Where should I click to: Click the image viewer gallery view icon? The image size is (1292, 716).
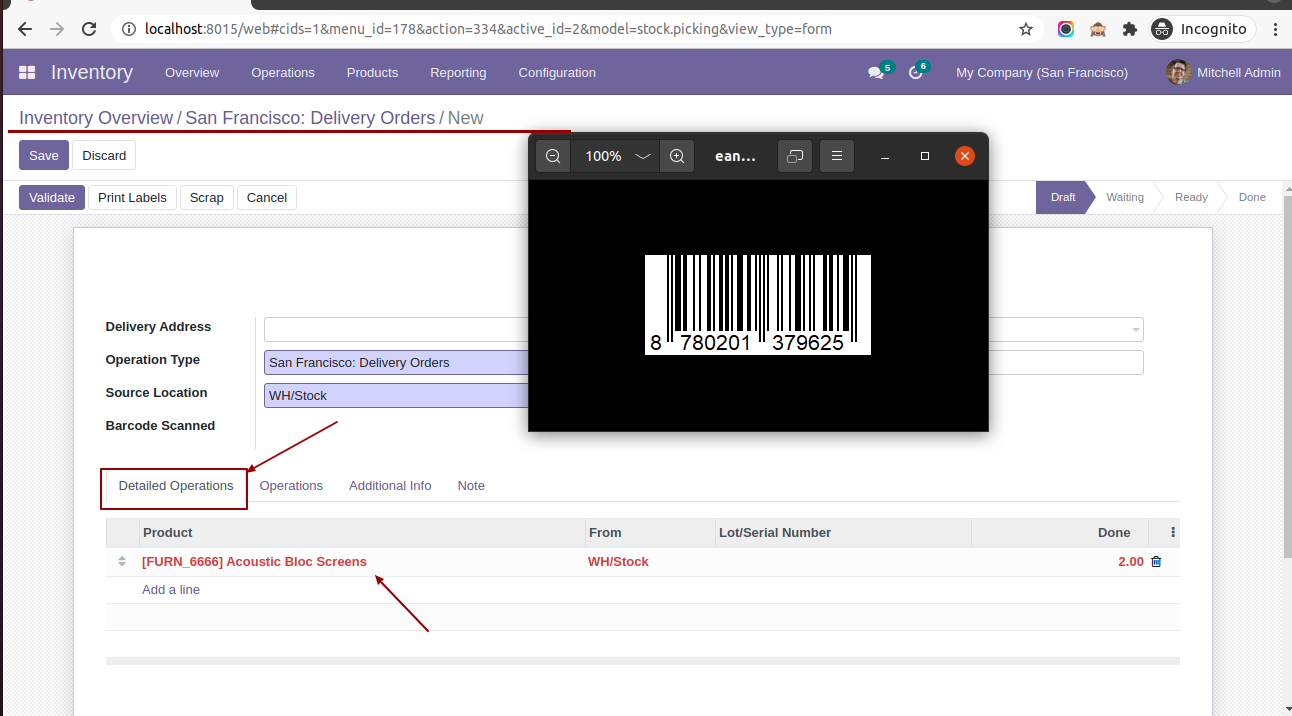[795, 156]
